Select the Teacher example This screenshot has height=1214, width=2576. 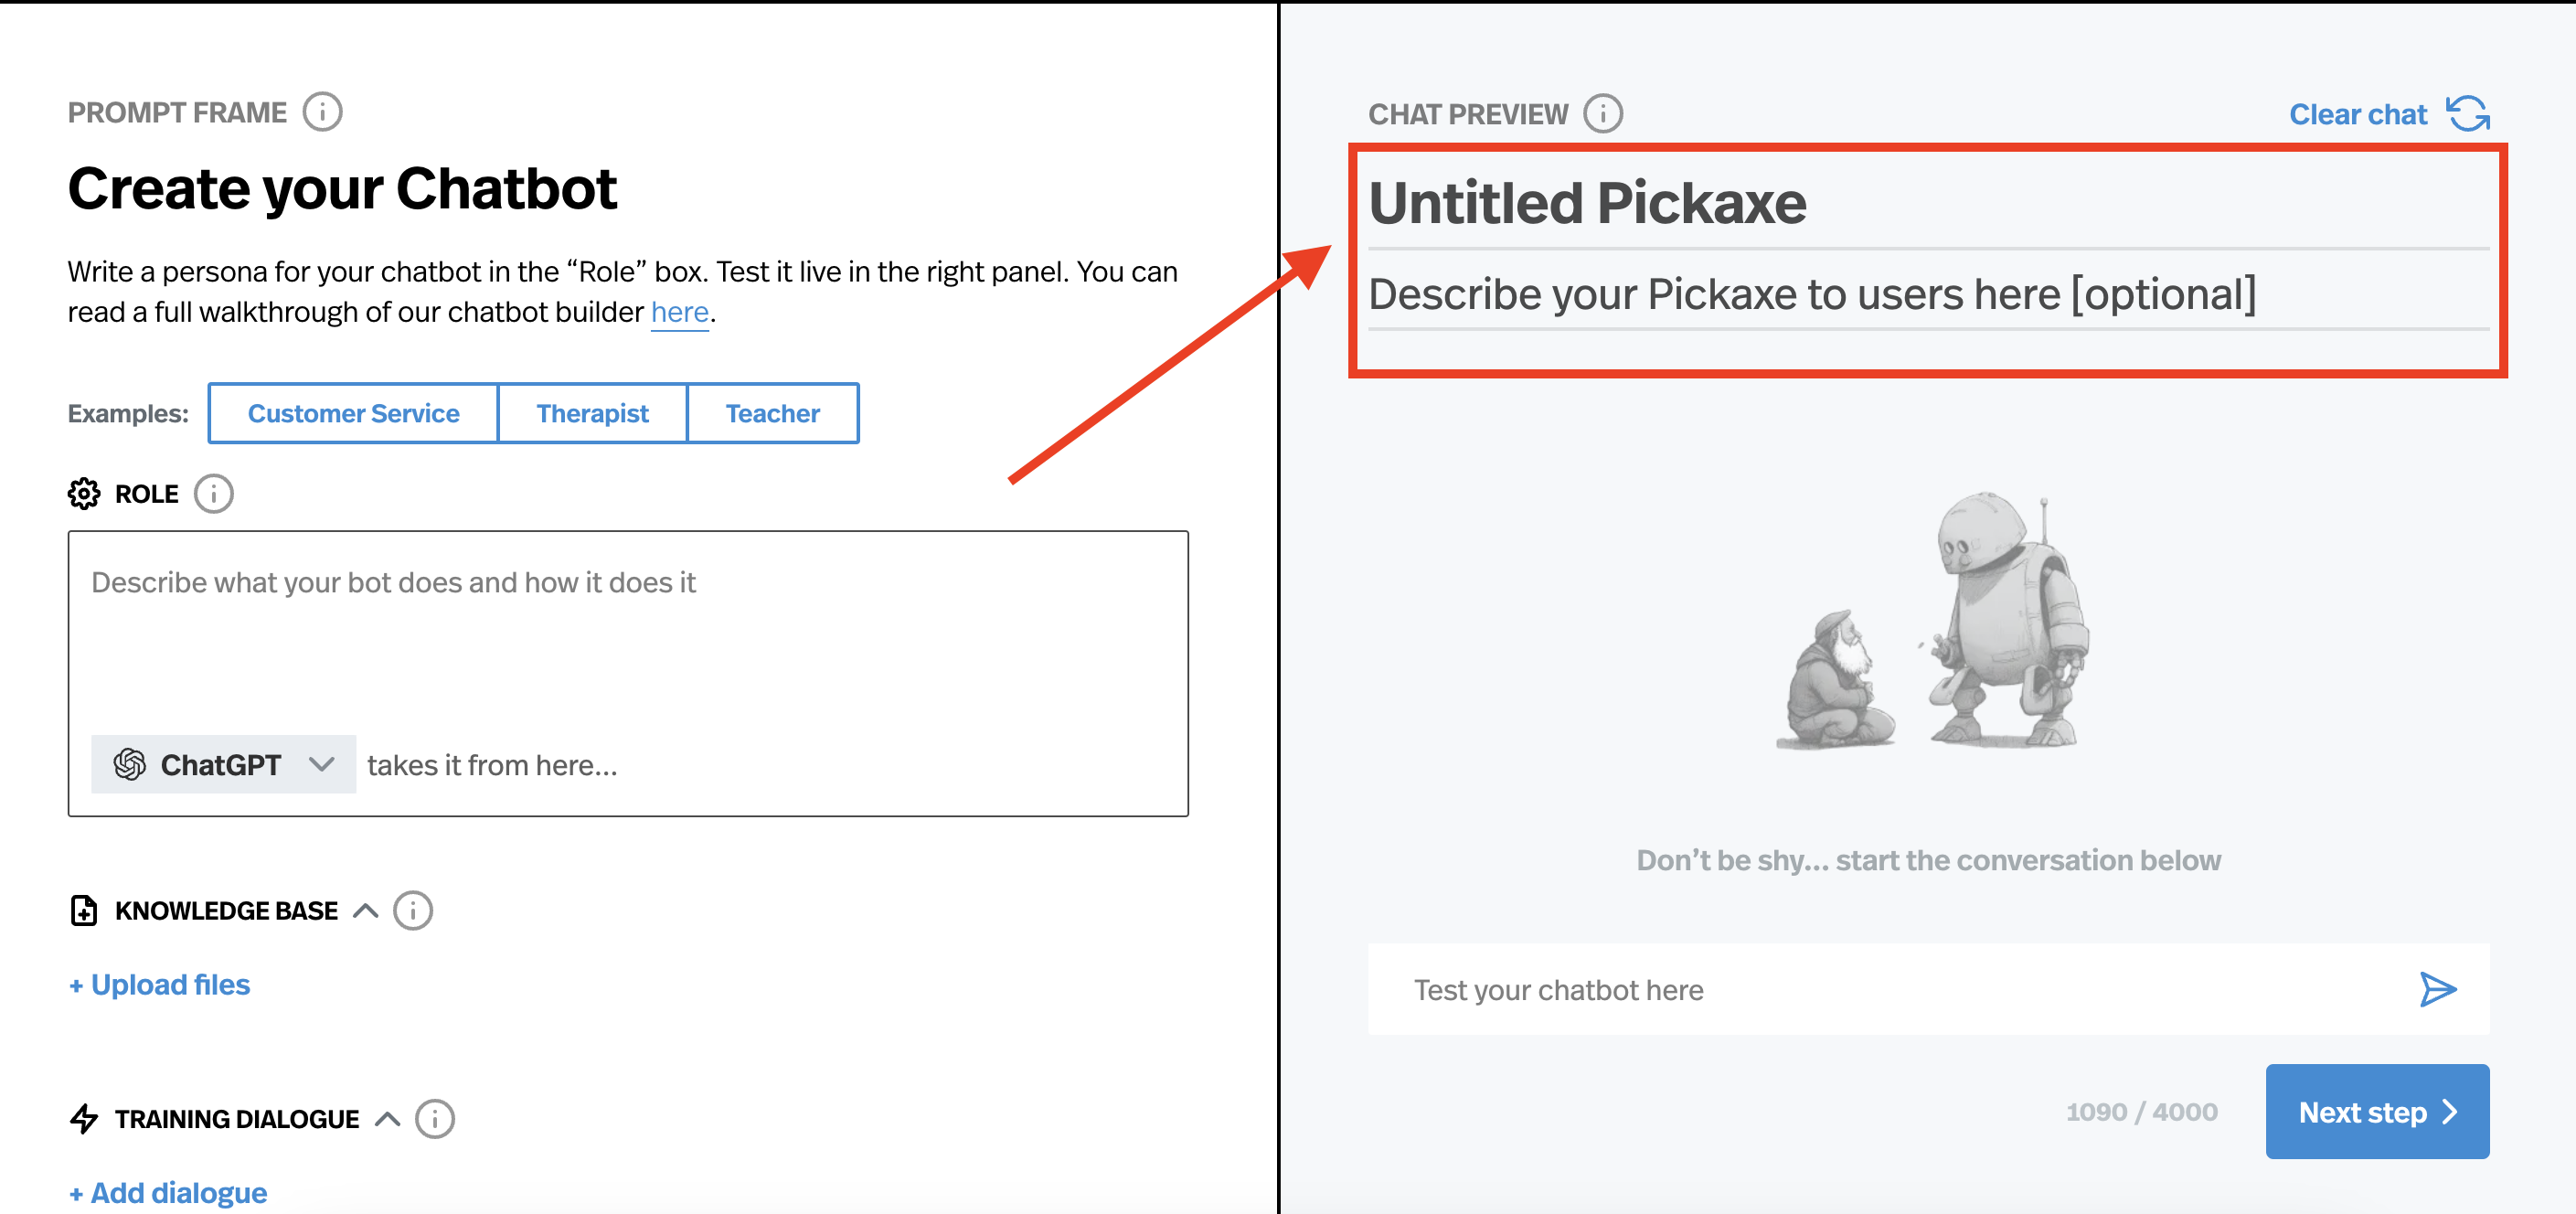[772, 412]
